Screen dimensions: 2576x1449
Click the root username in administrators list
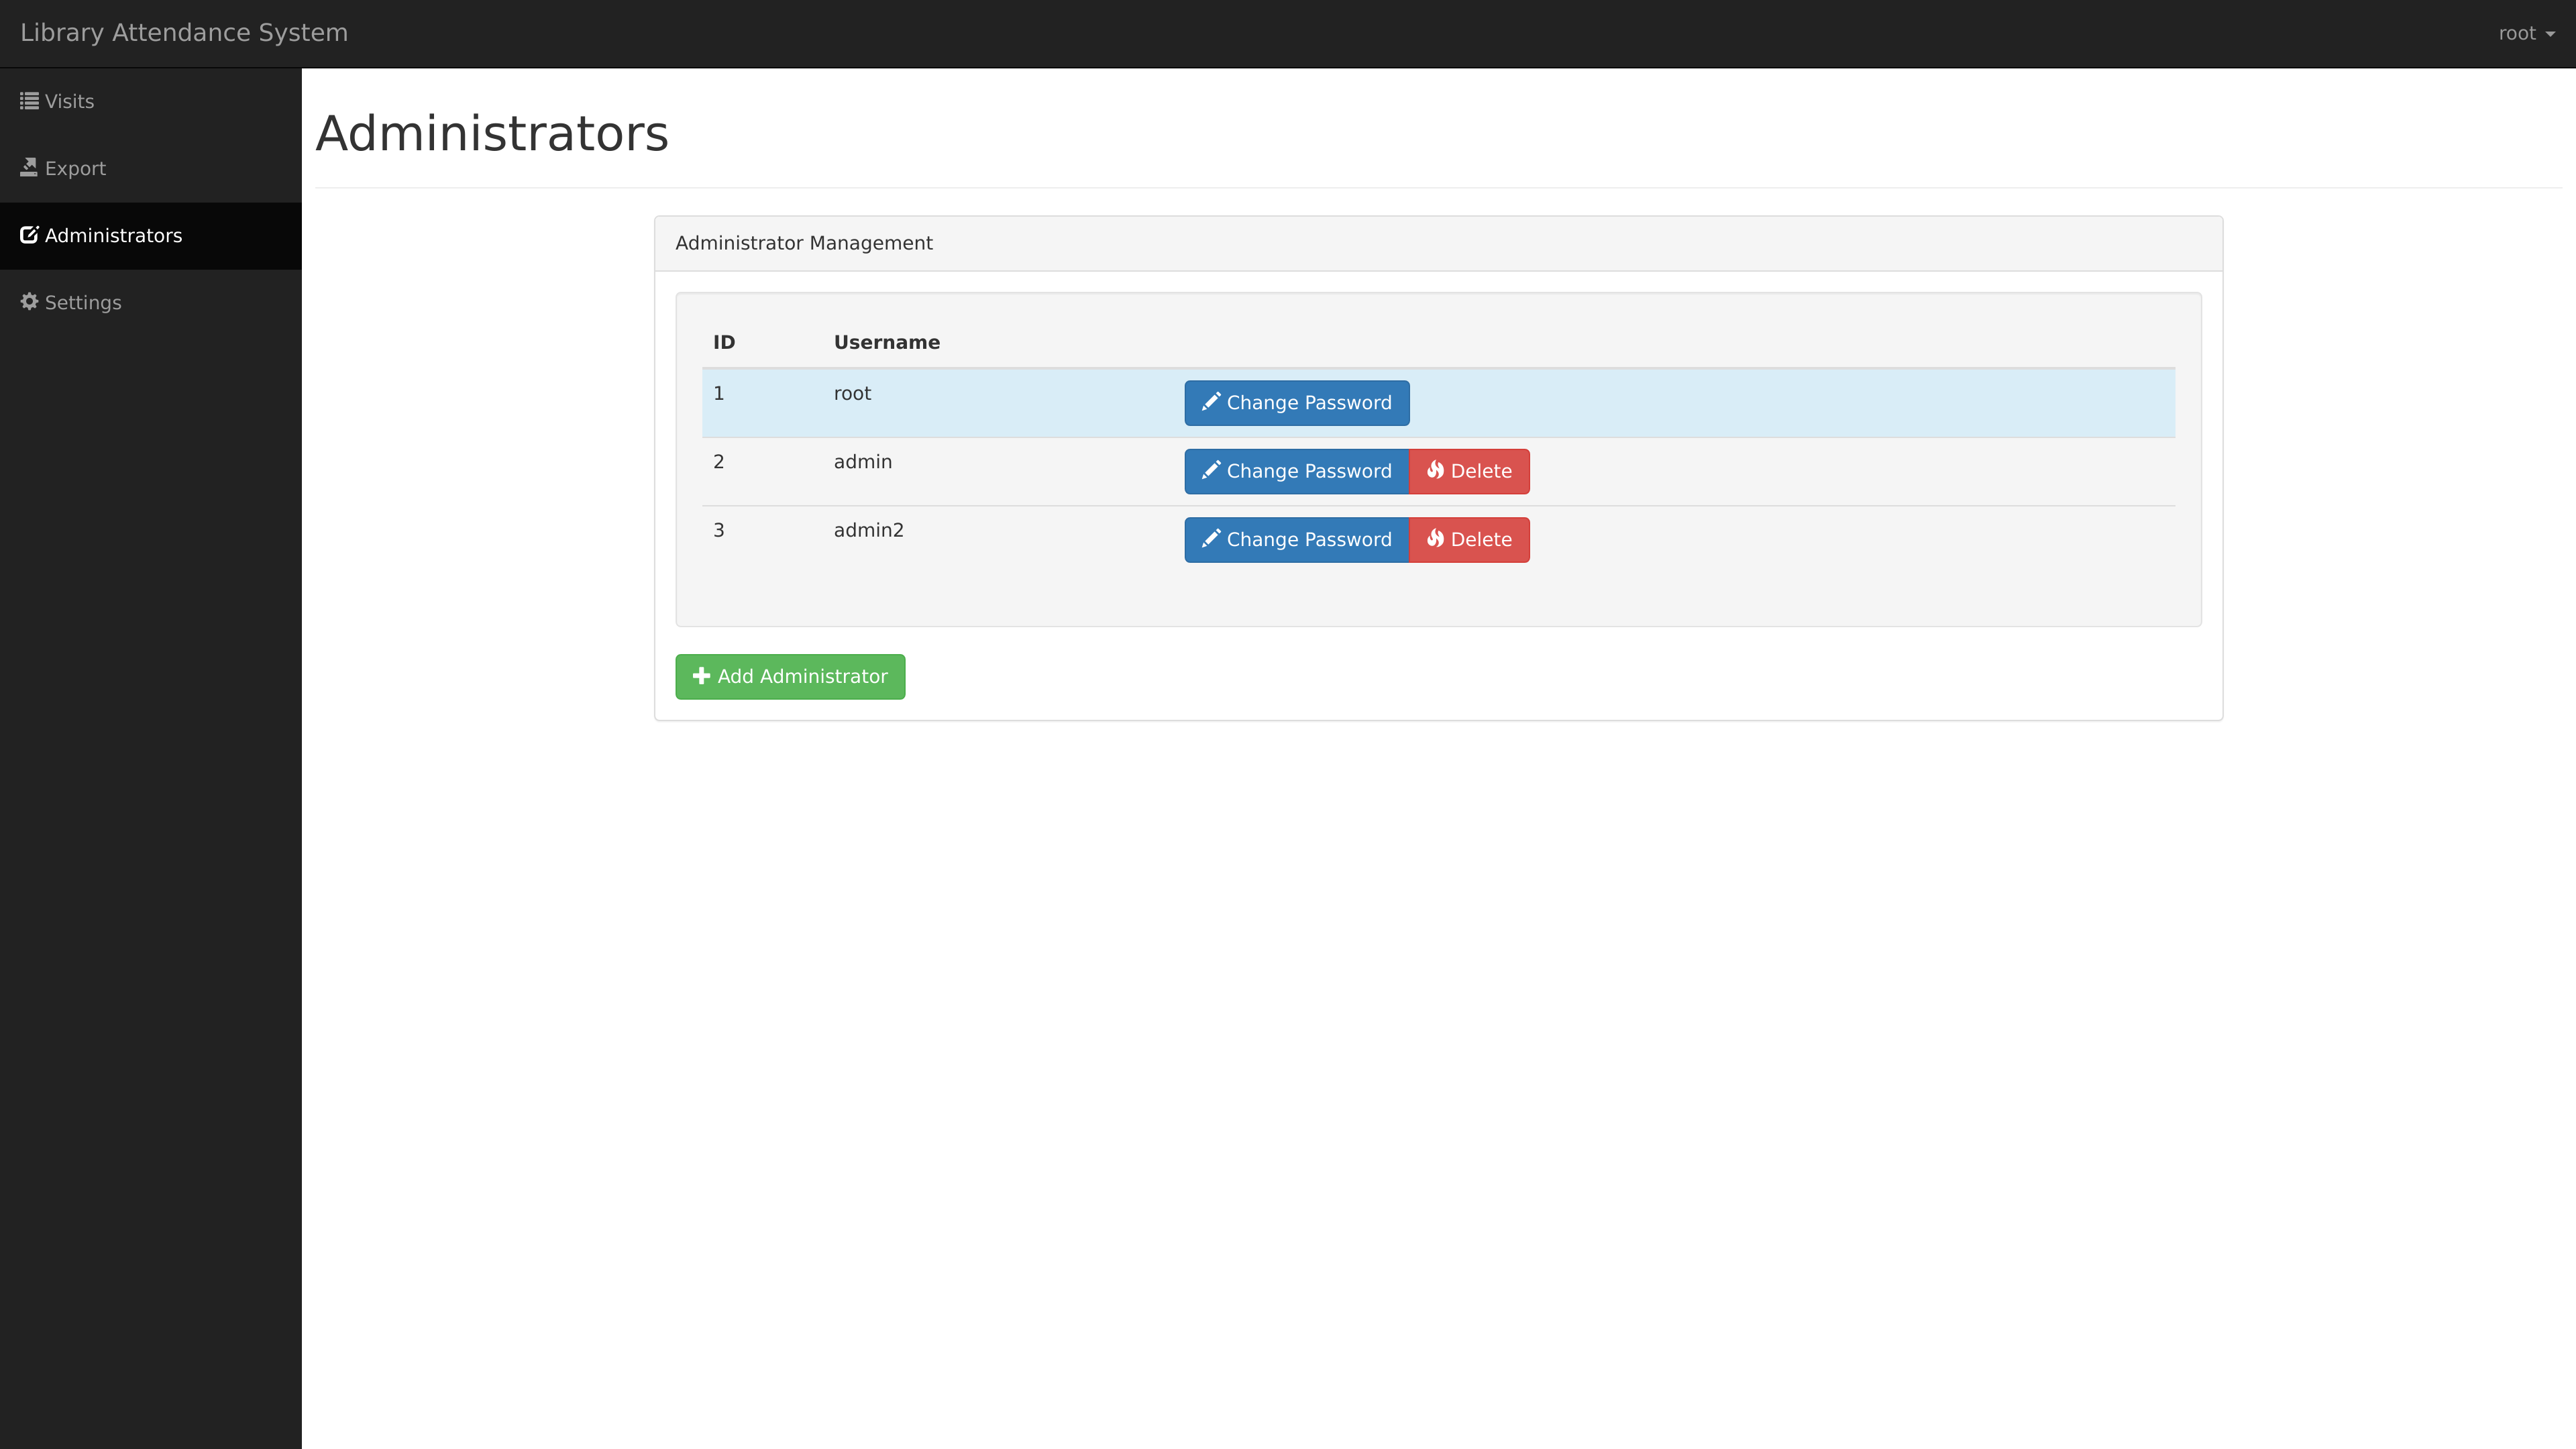point(851,392)
